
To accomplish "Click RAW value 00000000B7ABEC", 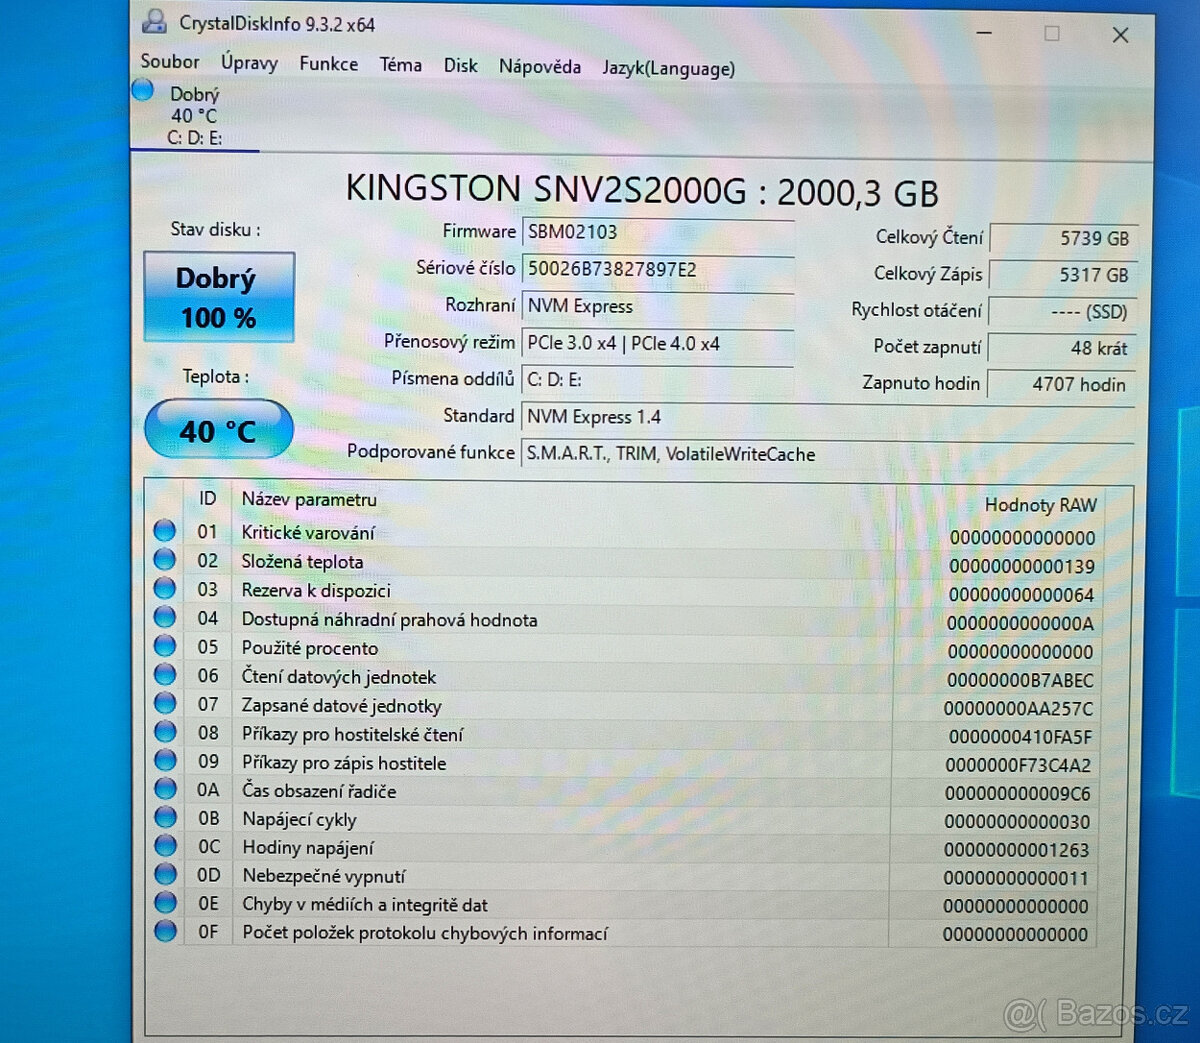I will pyautogui.click(x=1020, y=680).
